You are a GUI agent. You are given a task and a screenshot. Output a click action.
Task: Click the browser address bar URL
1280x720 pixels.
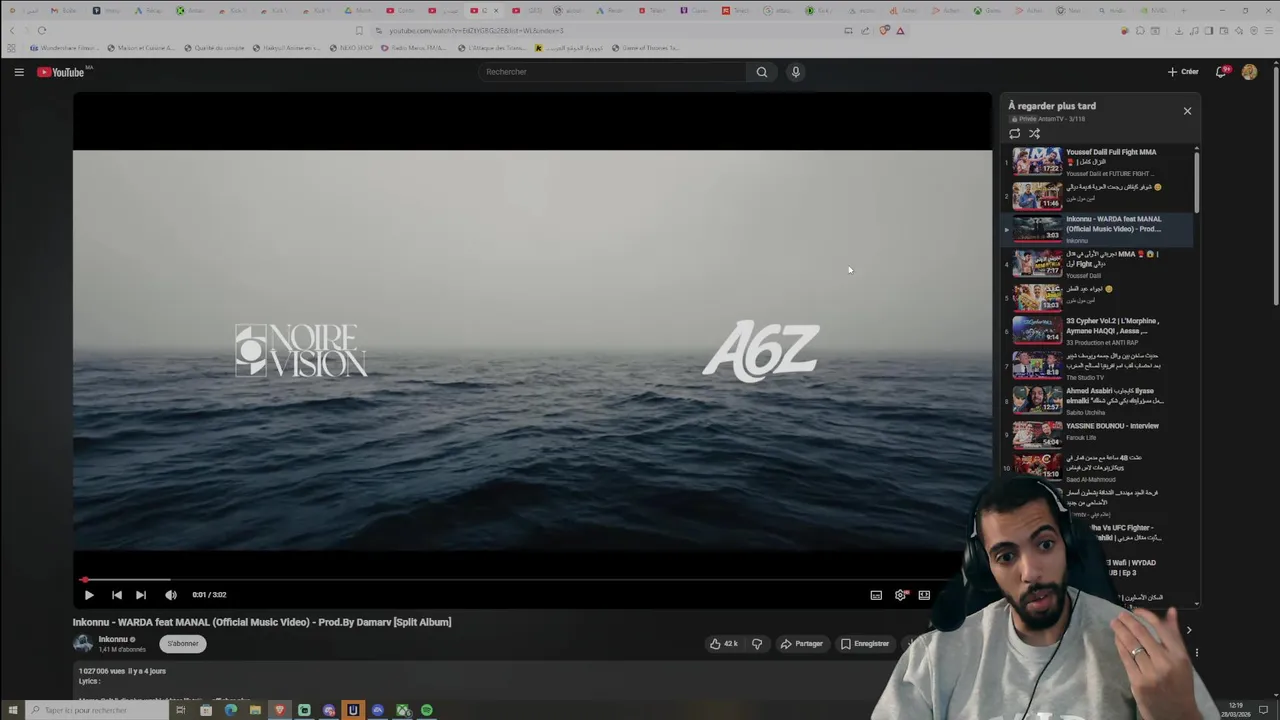[x=476, y=31]
